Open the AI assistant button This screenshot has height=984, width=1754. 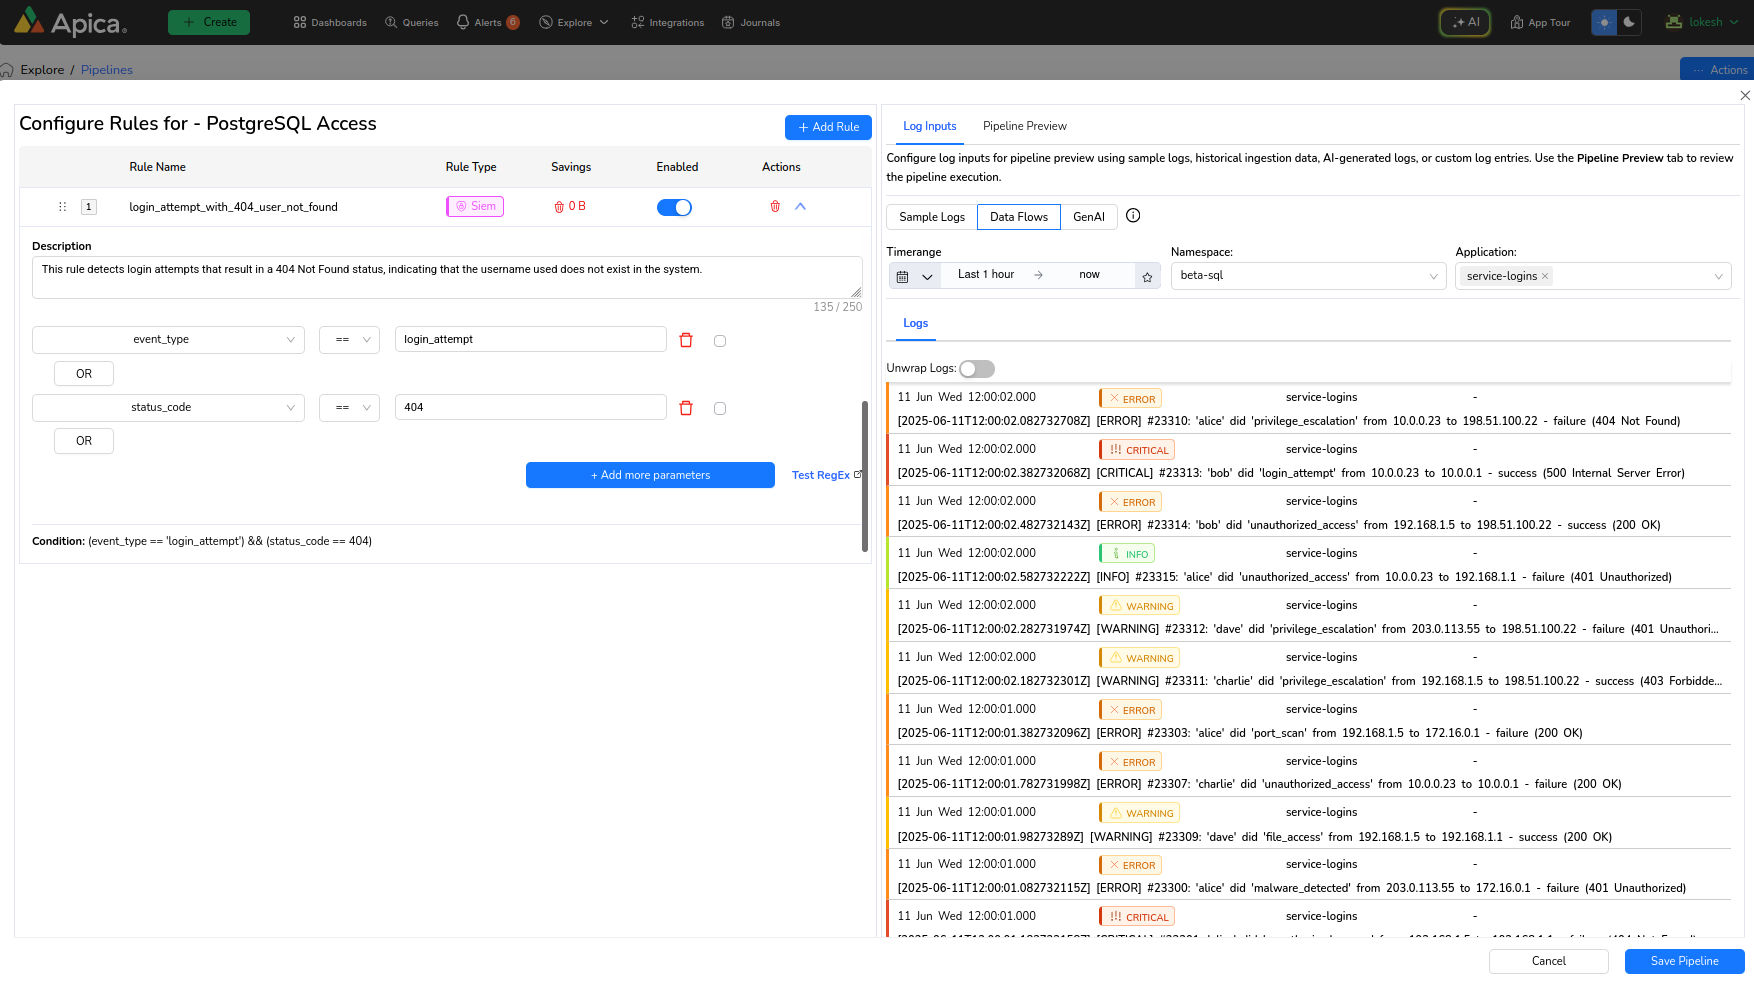coord(1465,22)
